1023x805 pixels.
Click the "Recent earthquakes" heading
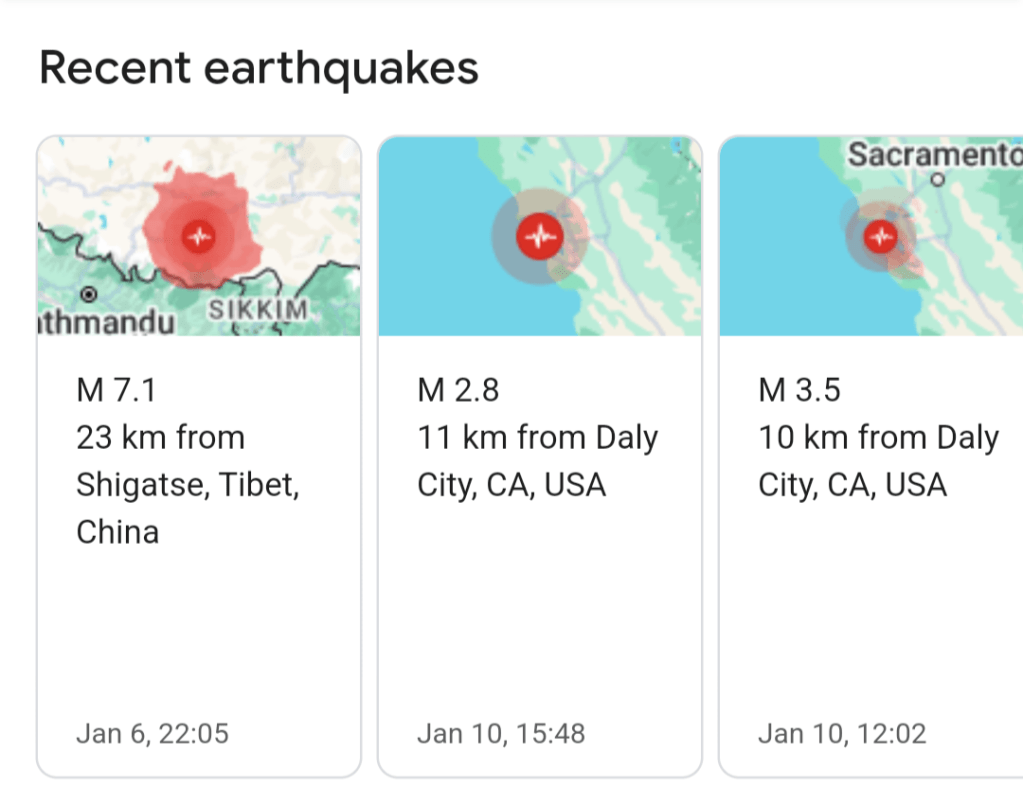[x=259, y=68]
